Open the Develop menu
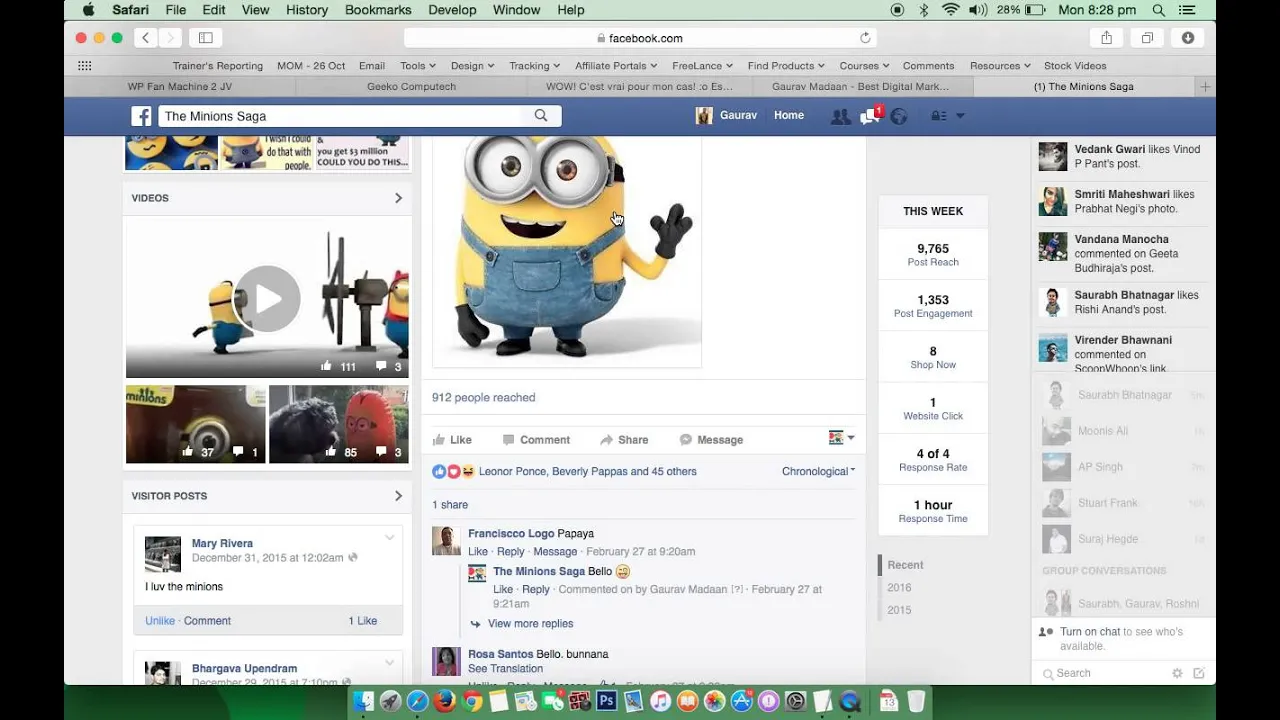This screenshot has width=1280, height=720. point(452,10)
